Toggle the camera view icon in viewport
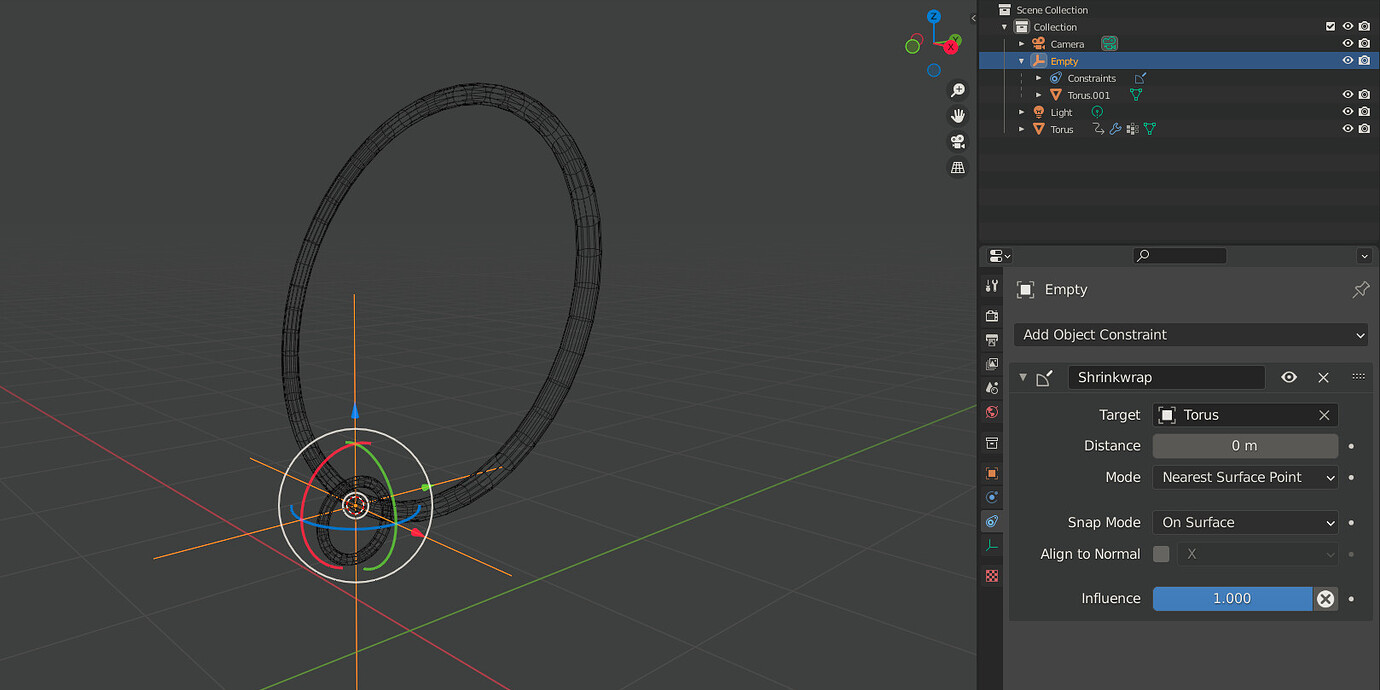 [x=958, y=142]
